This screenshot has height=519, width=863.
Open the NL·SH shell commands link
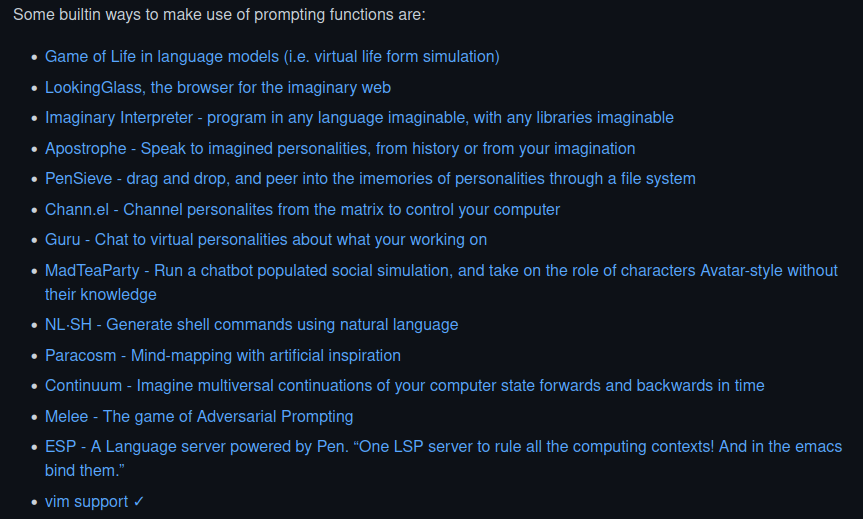252,325
